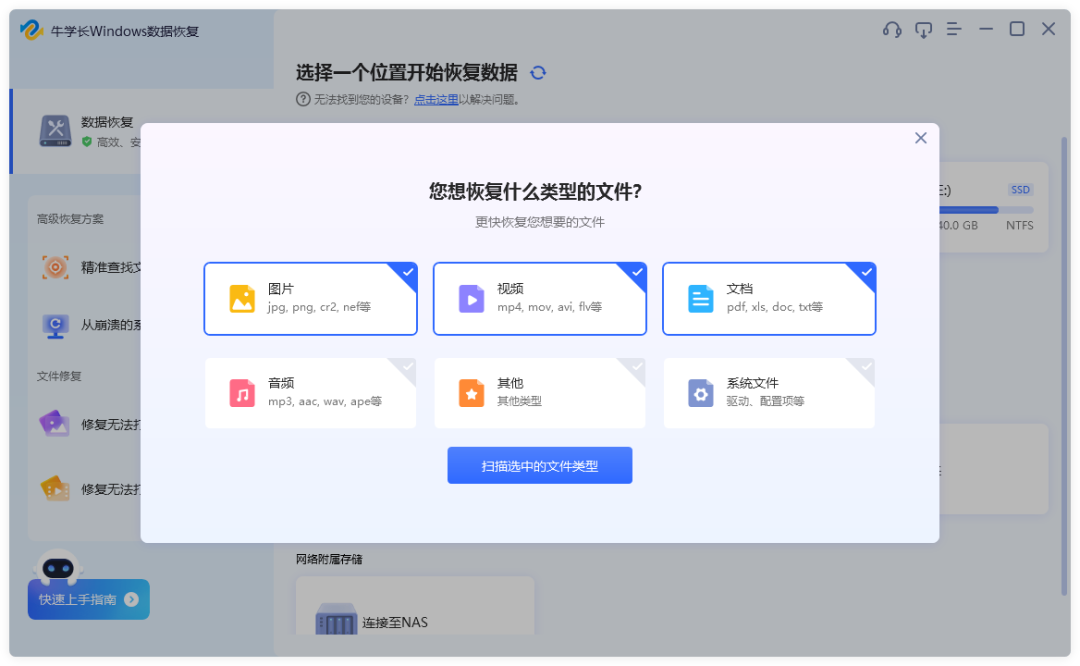Select the 图片 file type card
This screenshot has height=666, width=1080.
[311, 298]
